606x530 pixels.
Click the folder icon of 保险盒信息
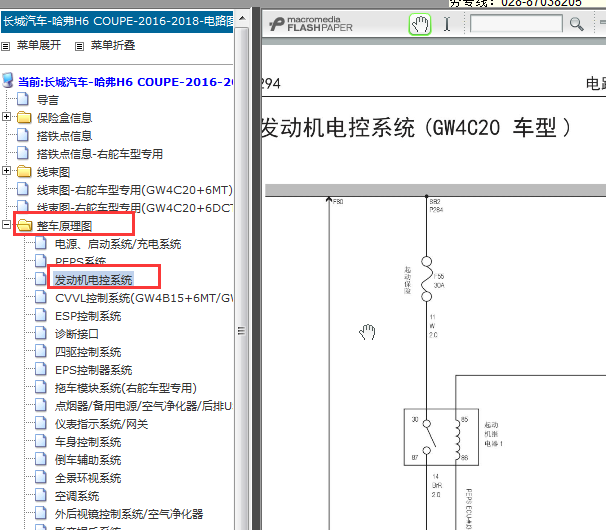pyautogui.click(x=24, y=117)
